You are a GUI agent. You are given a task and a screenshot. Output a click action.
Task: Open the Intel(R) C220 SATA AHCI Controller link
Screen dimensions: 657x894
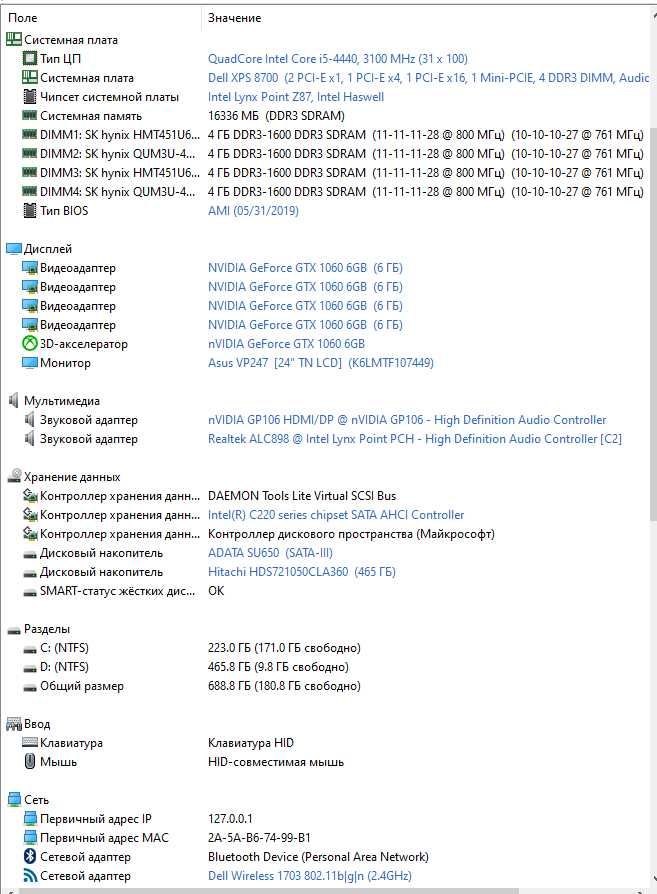pos(336,514)
